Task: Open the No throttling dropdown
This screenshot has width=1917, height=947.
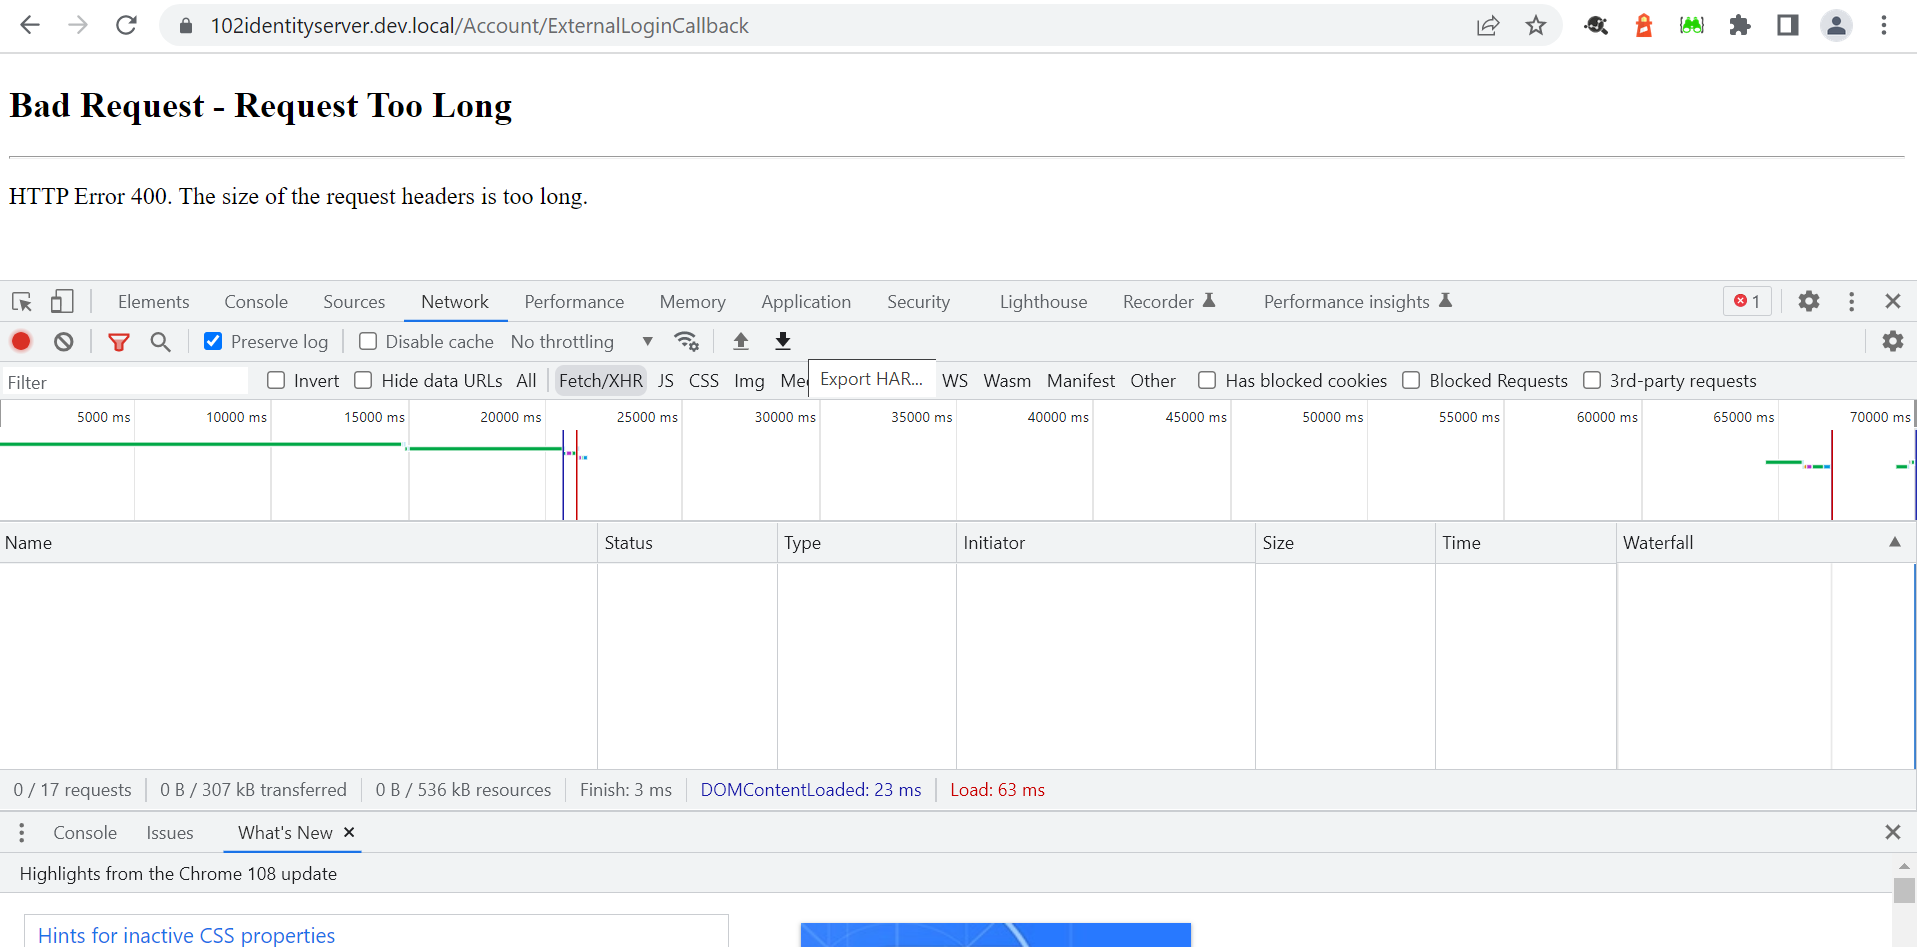Action: (x=582, y=342)
